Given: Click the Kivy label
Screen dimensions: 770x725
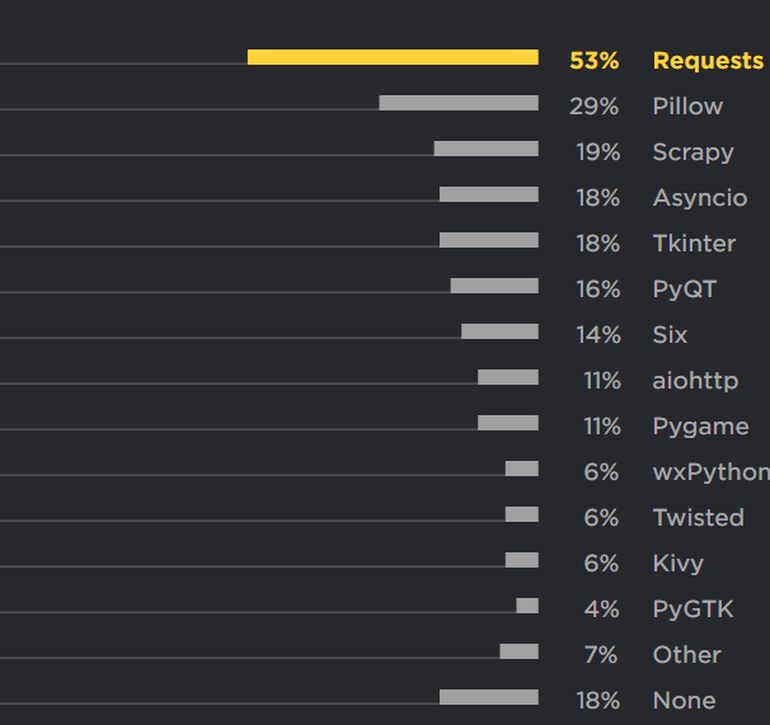Looking at the screenshot, I should click(677, 564).
